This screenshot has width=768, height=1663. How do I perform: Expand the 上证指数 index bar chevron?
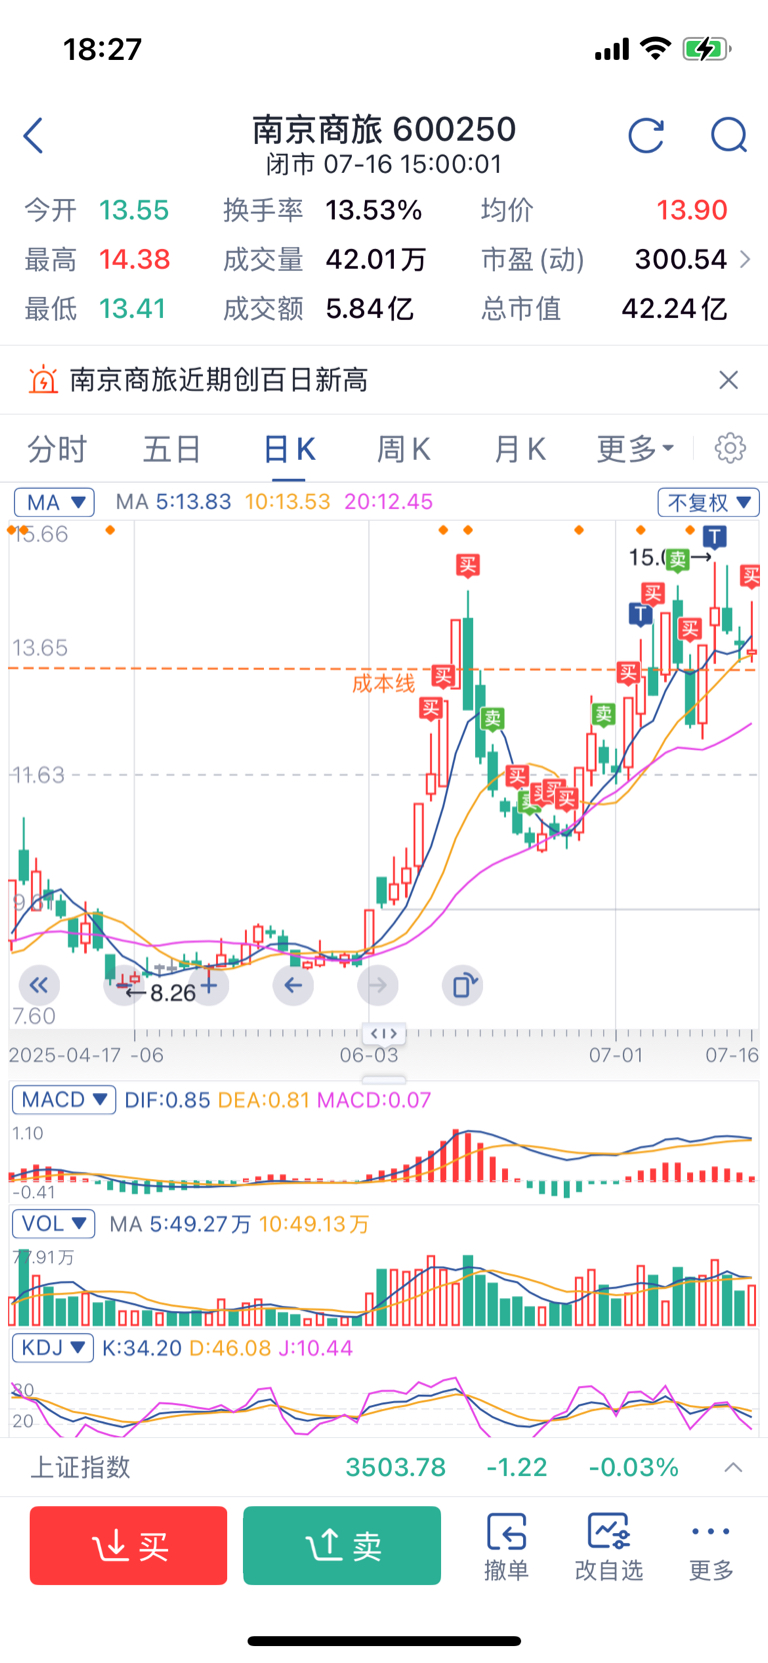(x=733, y=1467)
